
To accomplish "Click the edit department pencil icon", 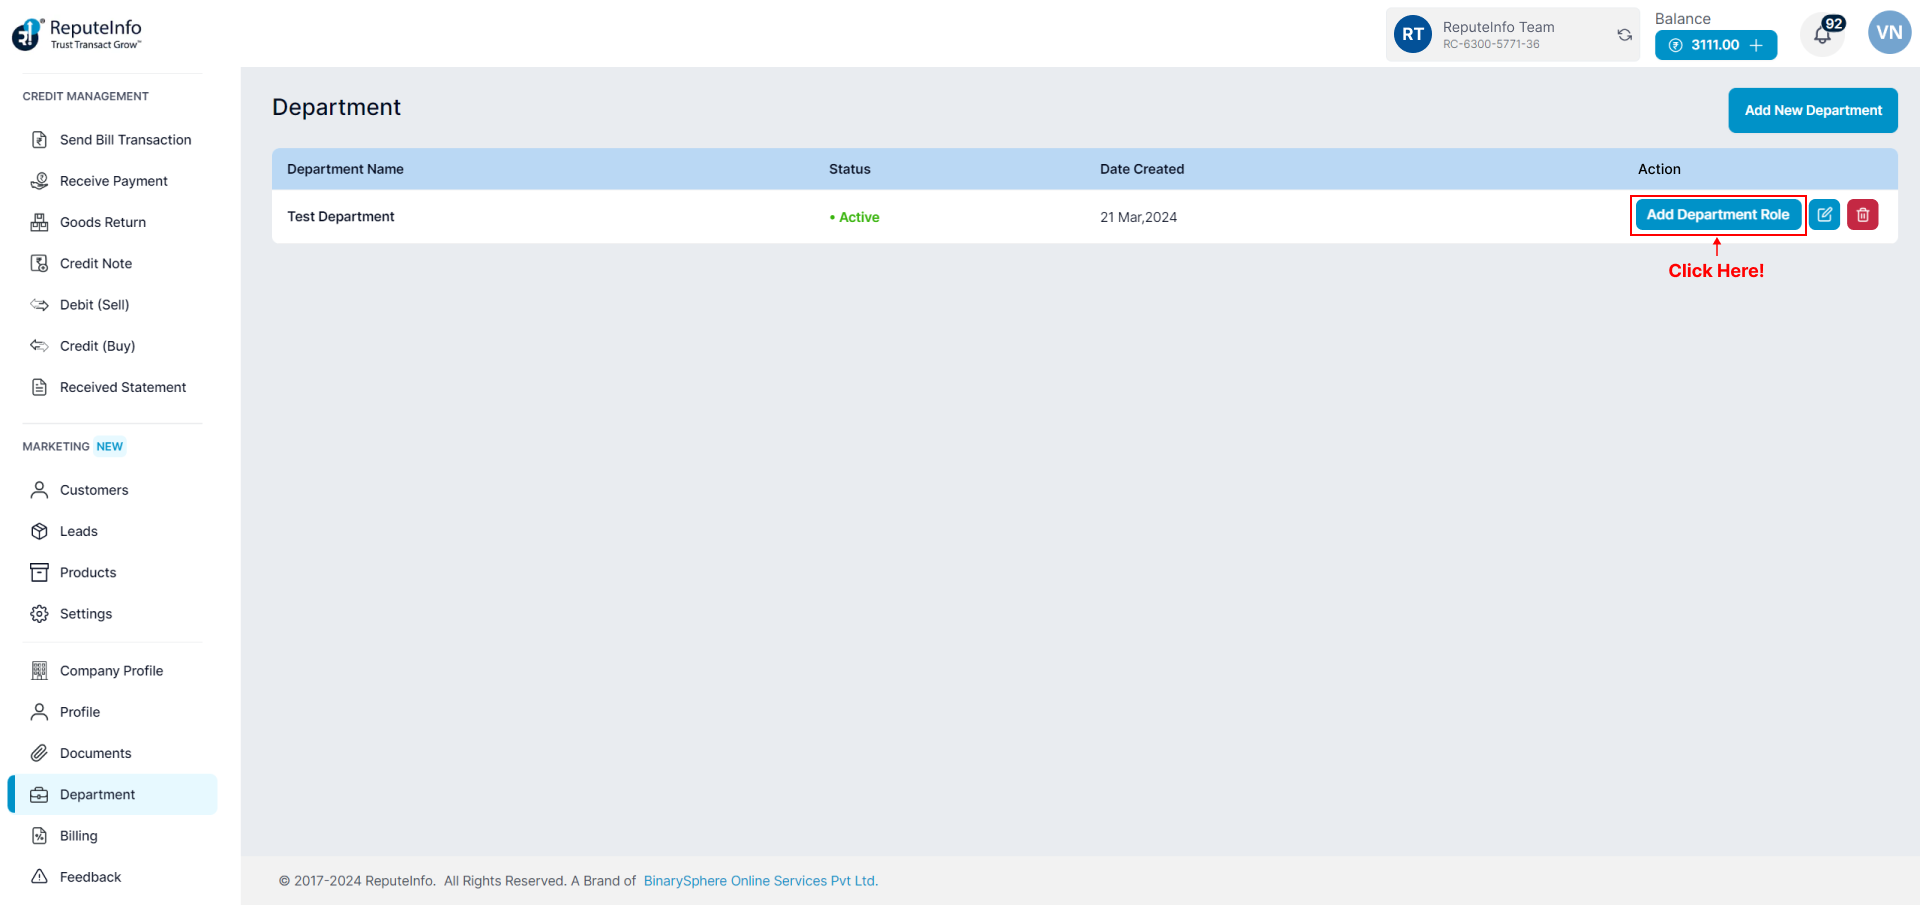I will (1824, 215).
